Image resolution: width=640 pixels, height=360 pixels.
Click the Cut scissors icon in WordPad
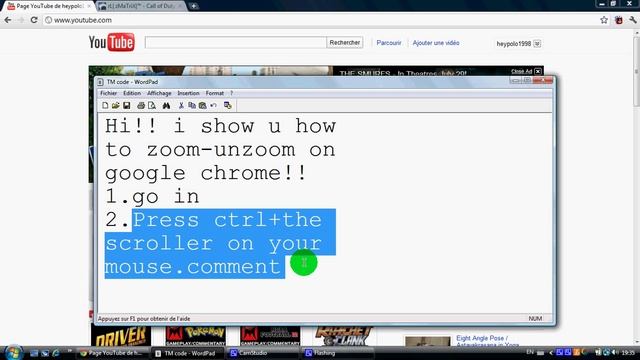pos(181,106)
